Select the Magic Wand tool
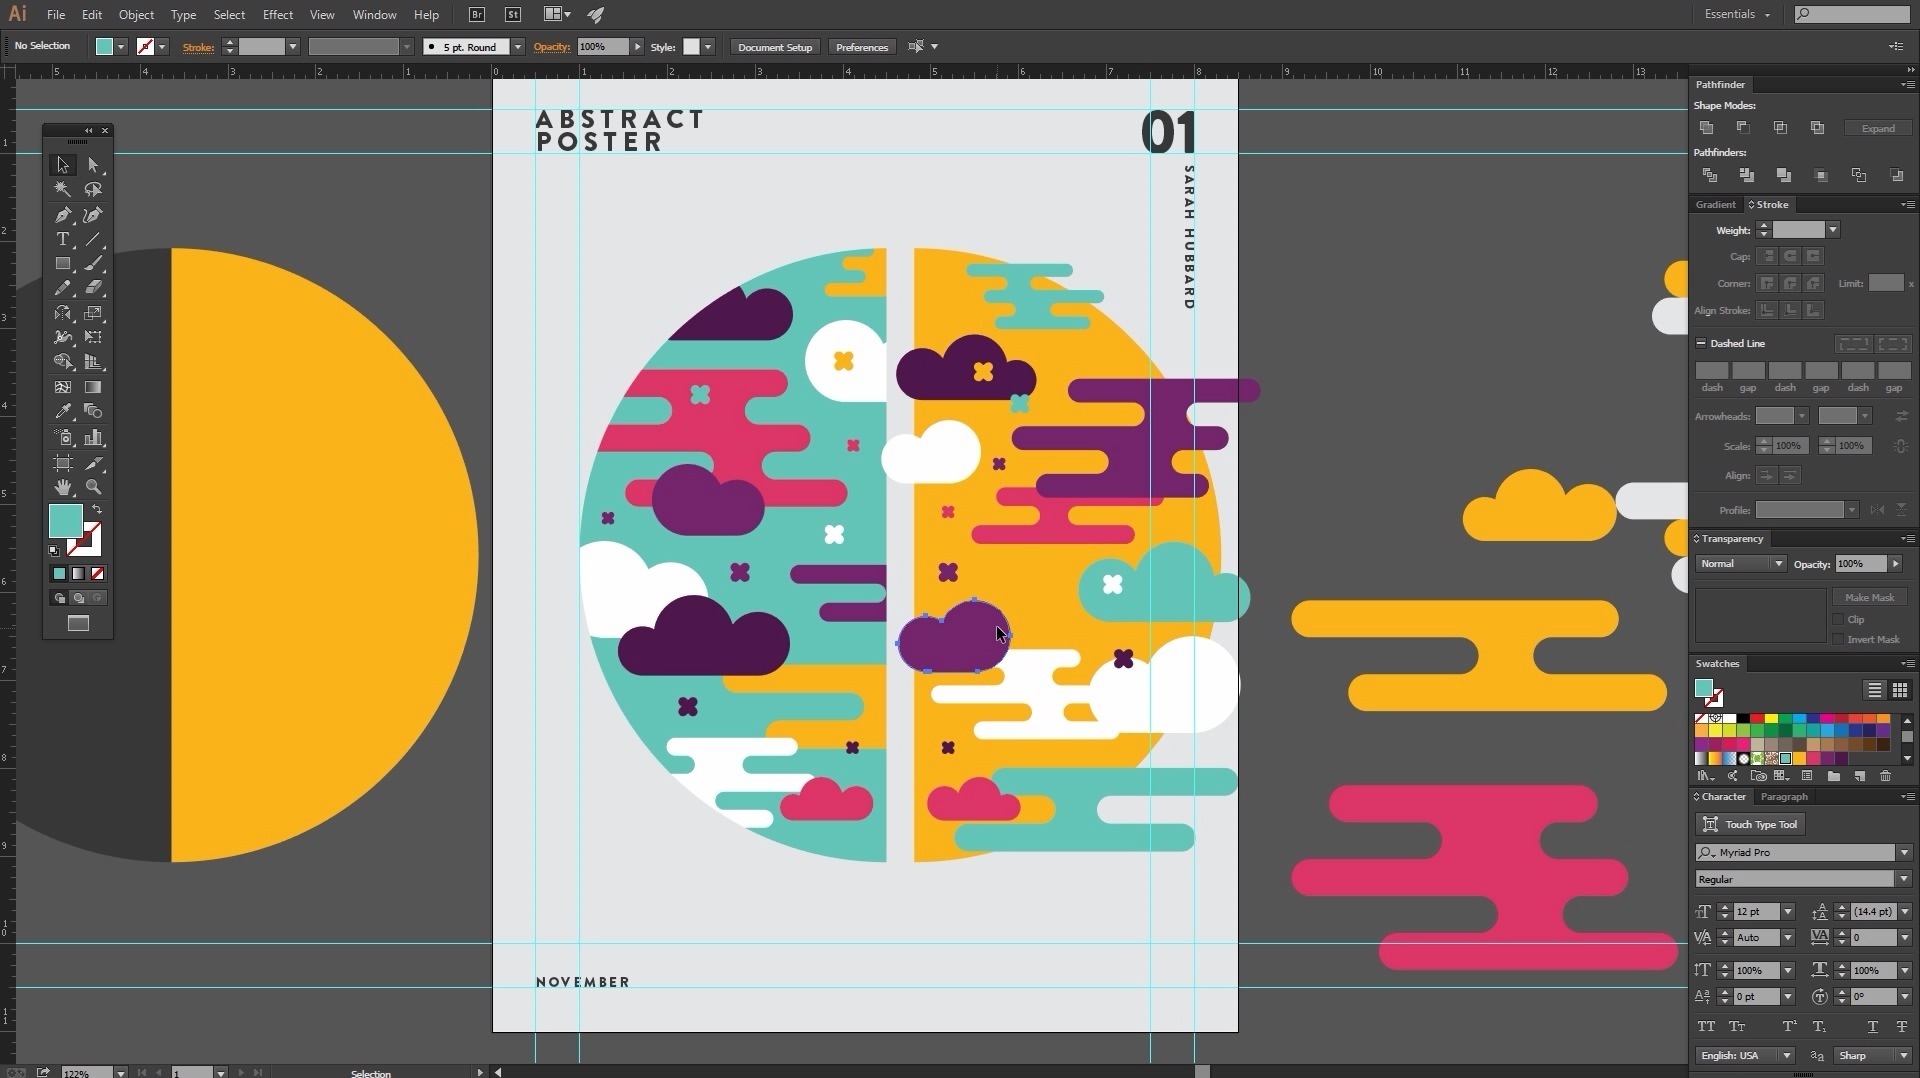Viewport: 1920px width, 1078px height. [x=63, y=189]
